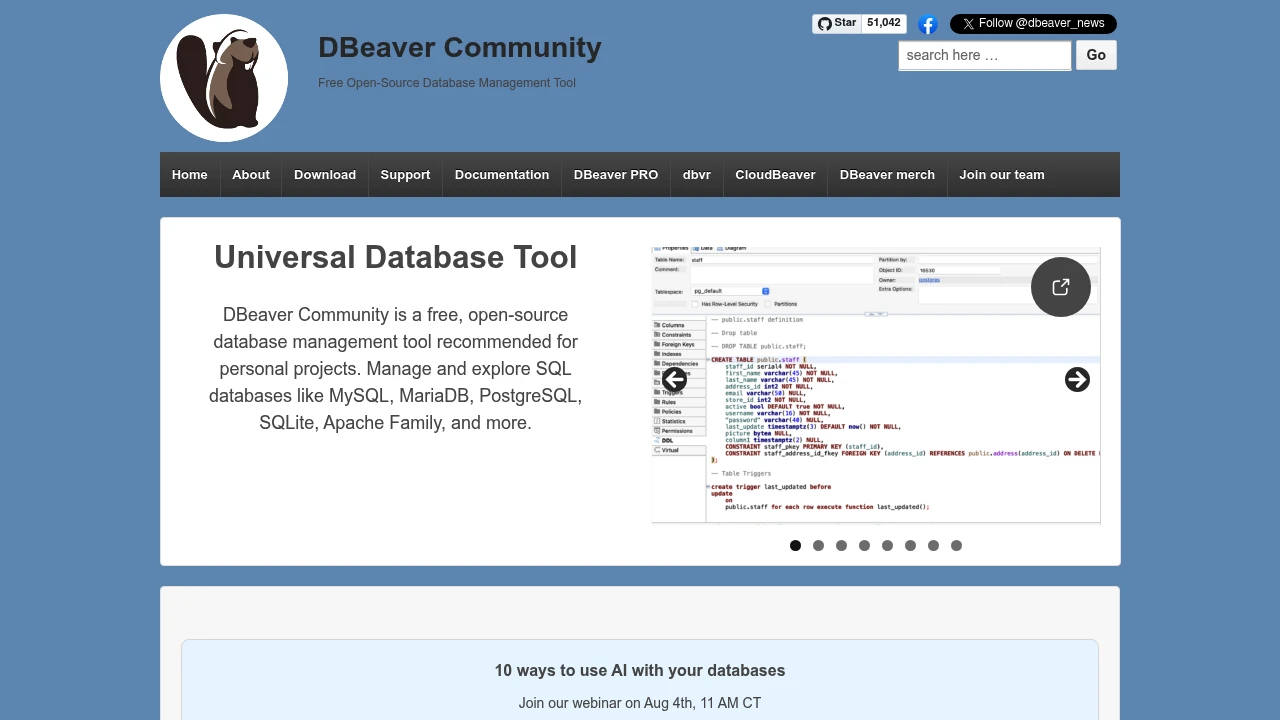Select the eighth carousel dot
The image size is (1280, 720).
(x=956, y=546)
